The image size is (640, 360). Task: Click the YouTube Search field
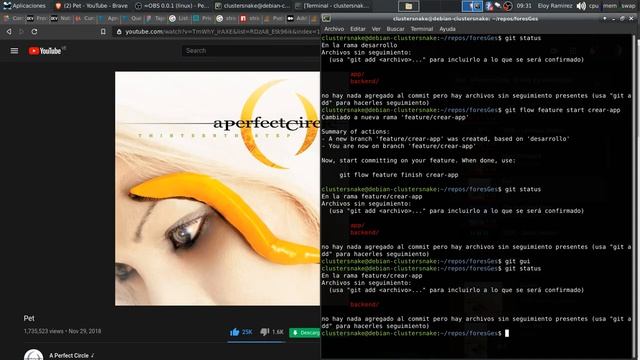251,51
